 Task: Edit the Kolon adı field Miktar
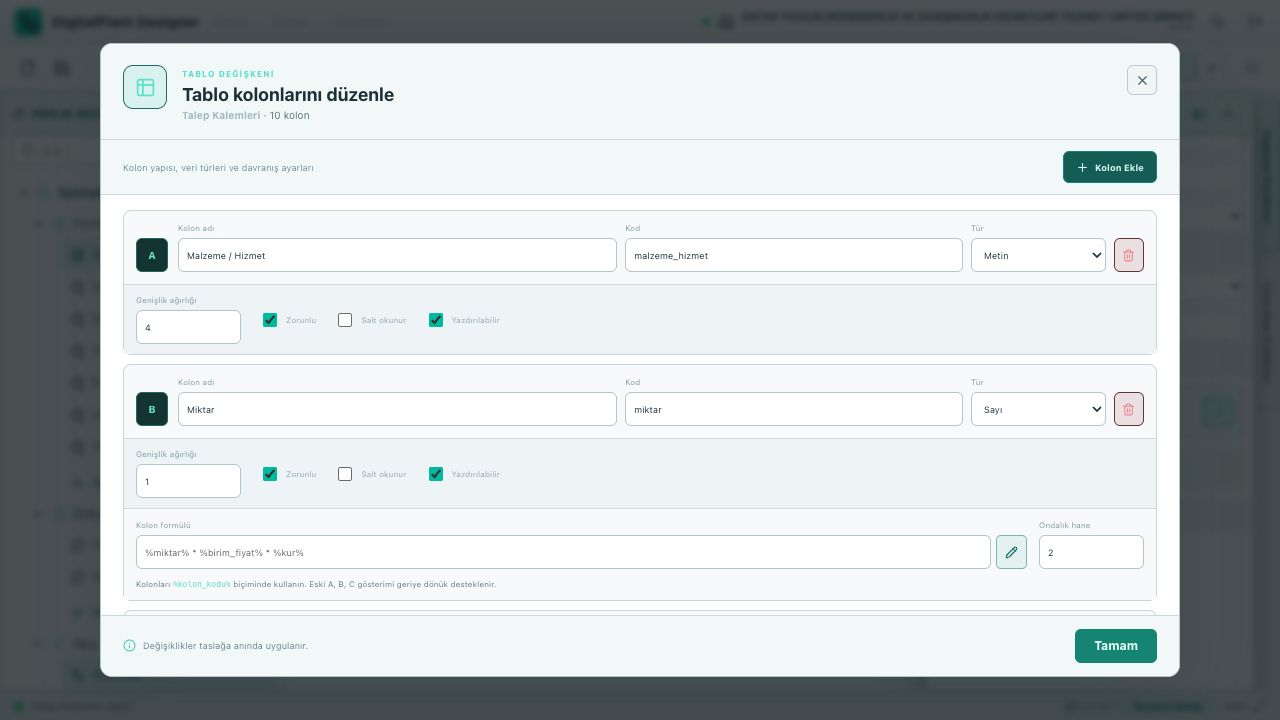click(397, 409)
